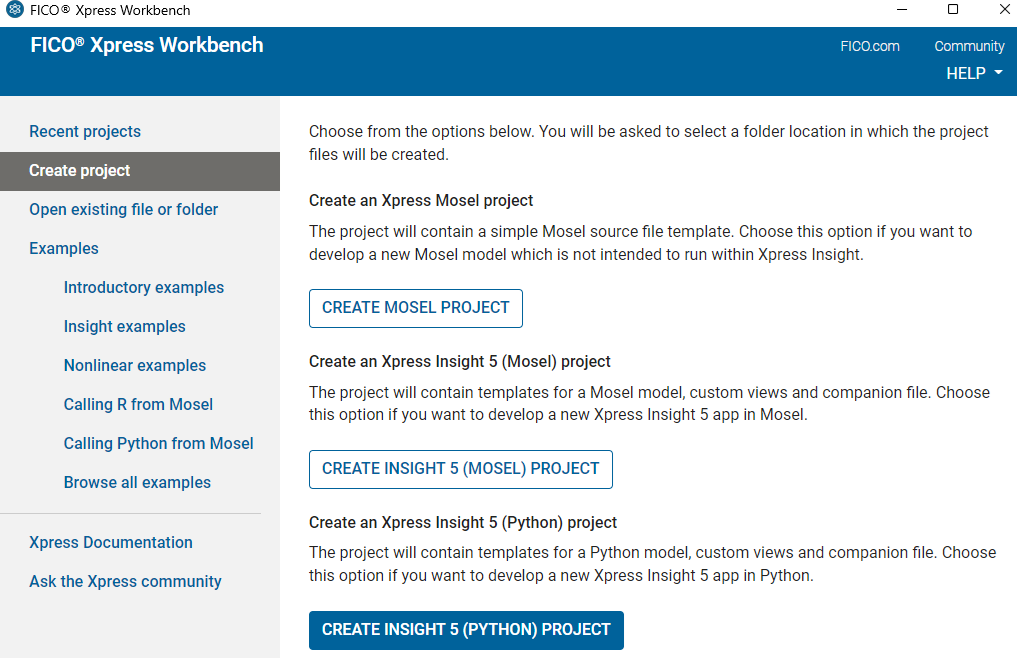Open Calling Python from Mosel examples
This screenshot has width=1017, height=658.
click(159, 443)
